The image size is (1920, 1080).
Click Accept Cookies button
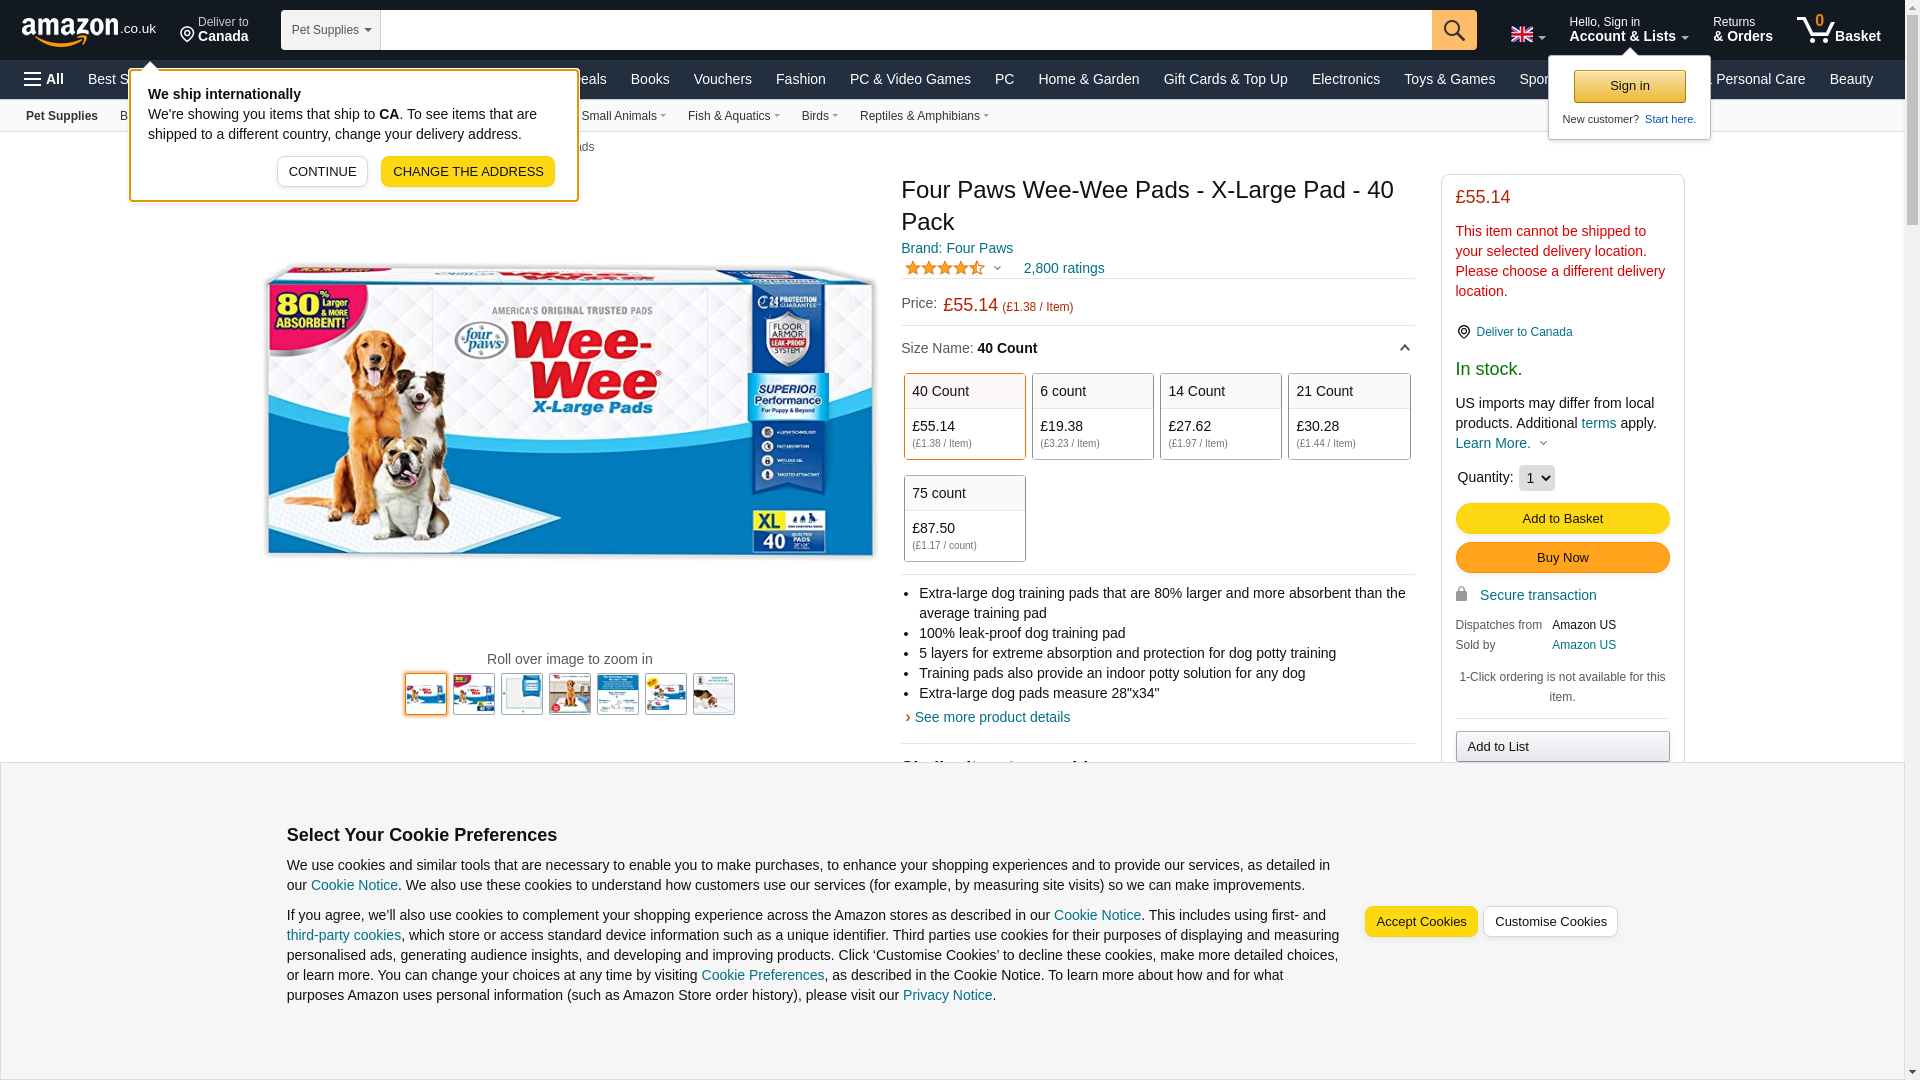(1421, 922)
